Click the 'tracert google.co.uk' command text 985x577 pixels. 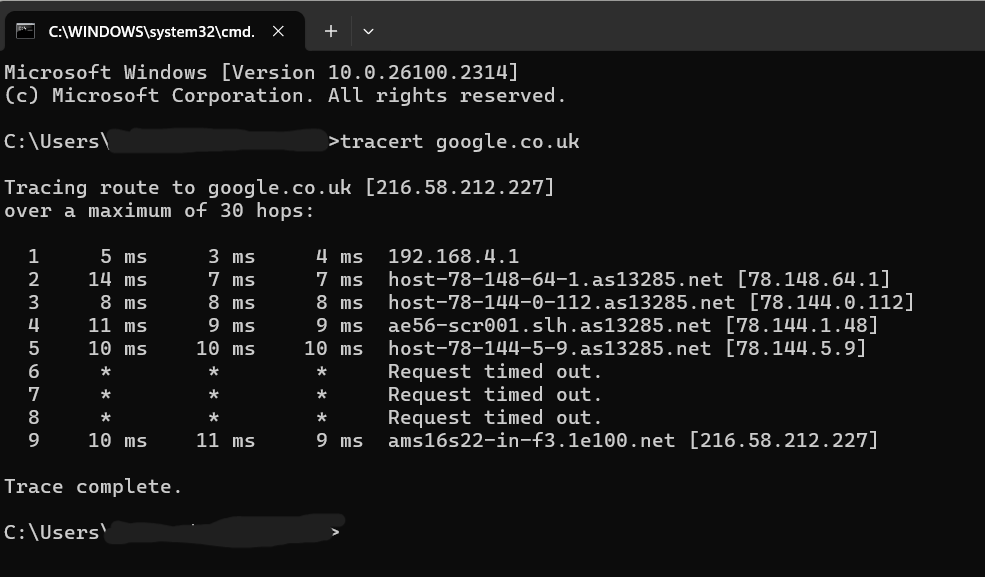tap(460, 141)
